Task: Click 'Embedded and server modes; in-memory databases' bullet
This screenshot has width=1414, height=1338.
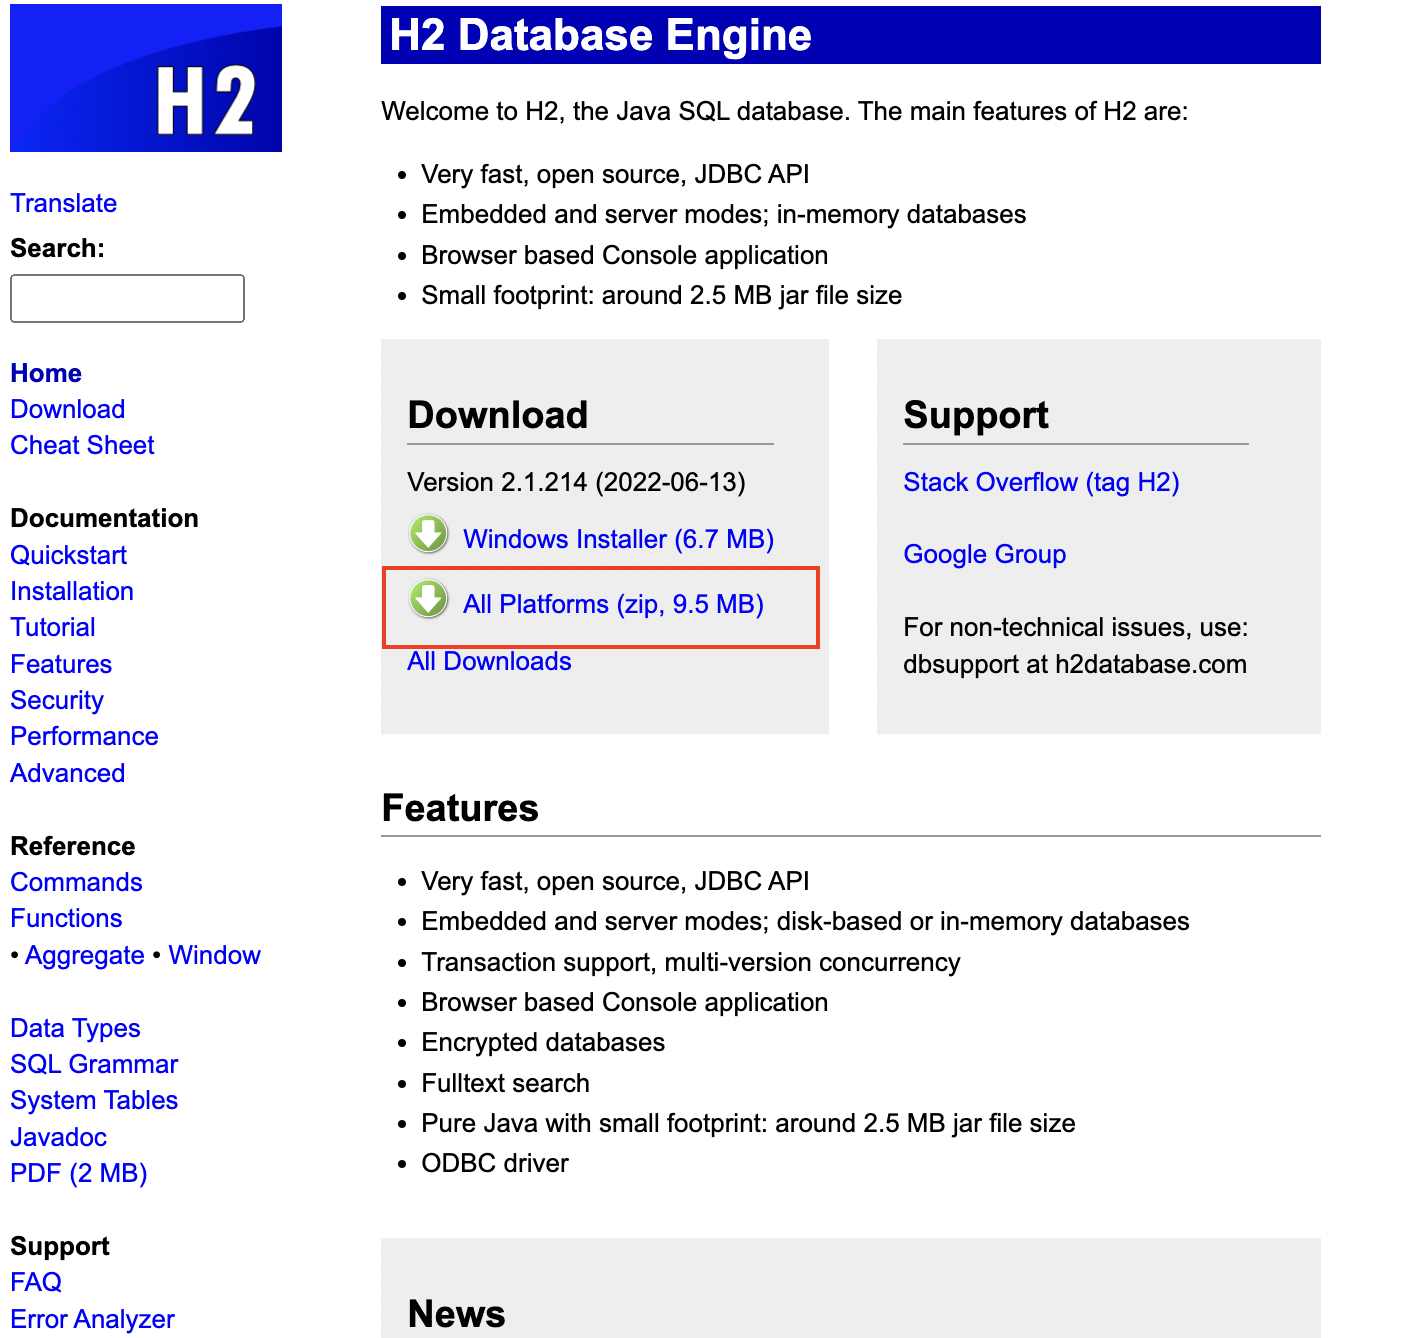Action: [724, 214]
